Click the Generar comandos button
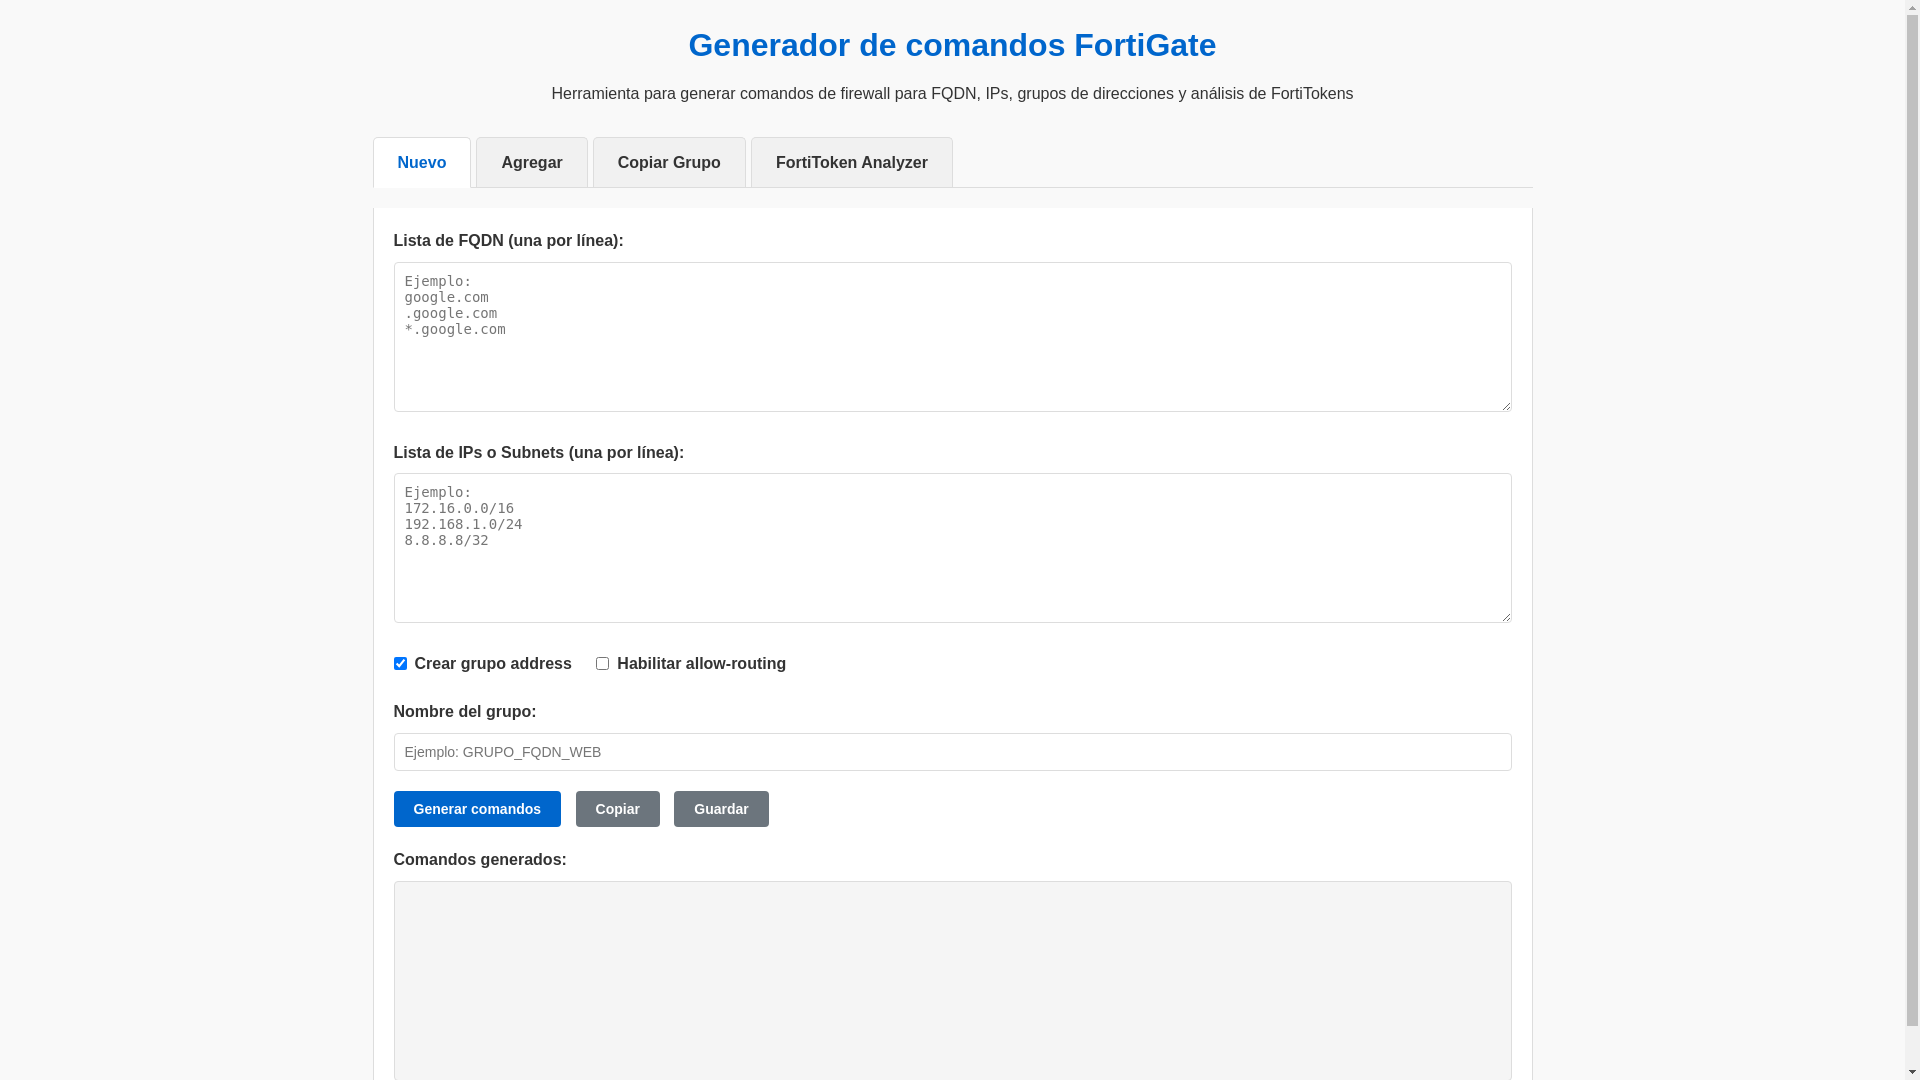 477,809
